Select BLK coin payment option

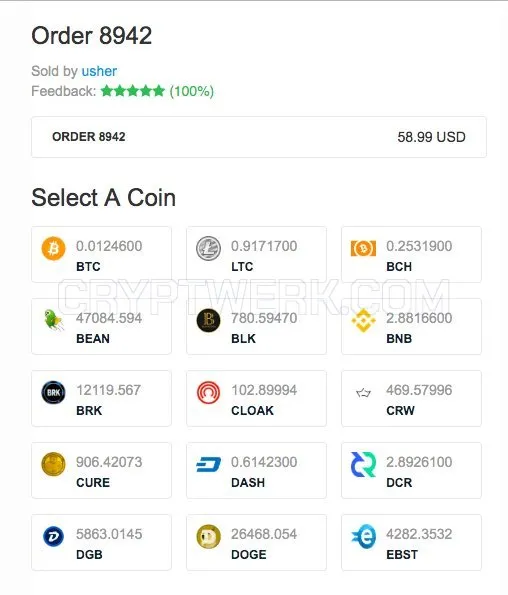pyautogui.click(x=256, y=326)
